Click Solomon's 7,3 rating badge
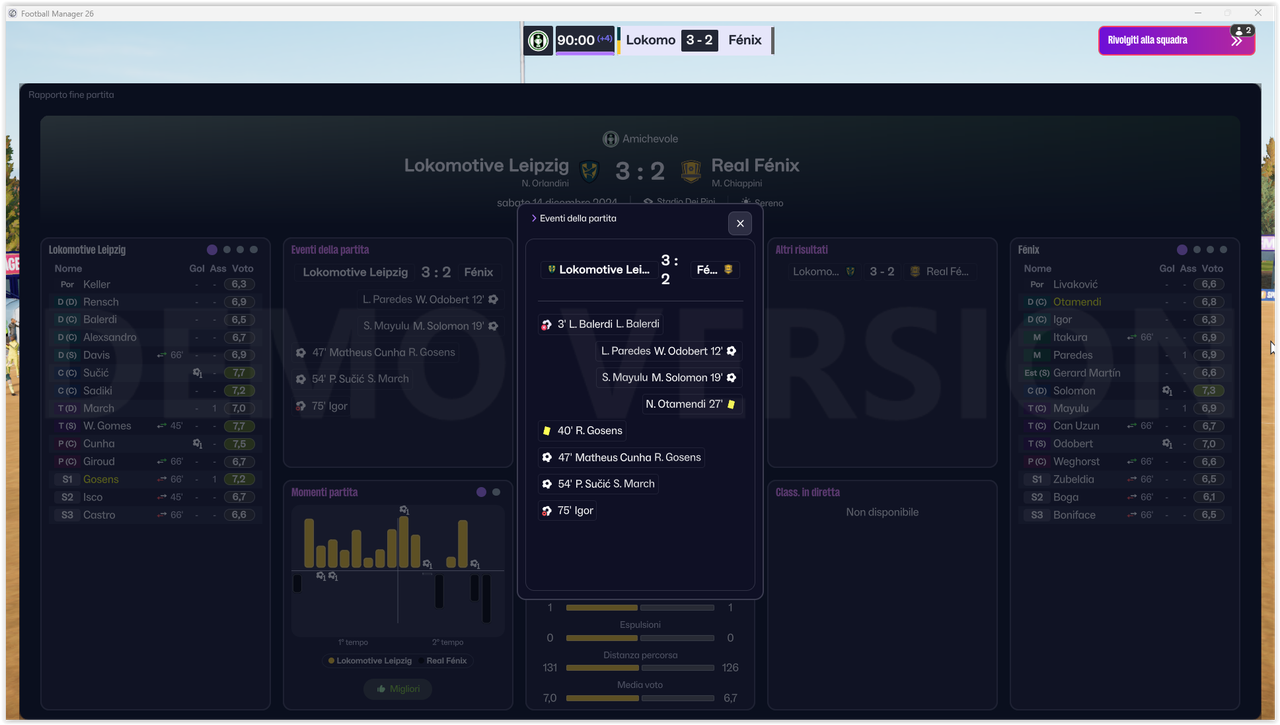Screen dimensions: 1280x725 [x=1209, y=391]
